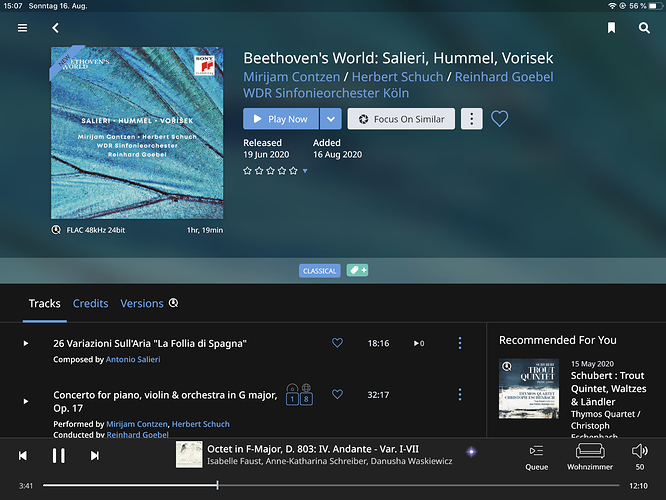Click Focus On Similar button

401,119
